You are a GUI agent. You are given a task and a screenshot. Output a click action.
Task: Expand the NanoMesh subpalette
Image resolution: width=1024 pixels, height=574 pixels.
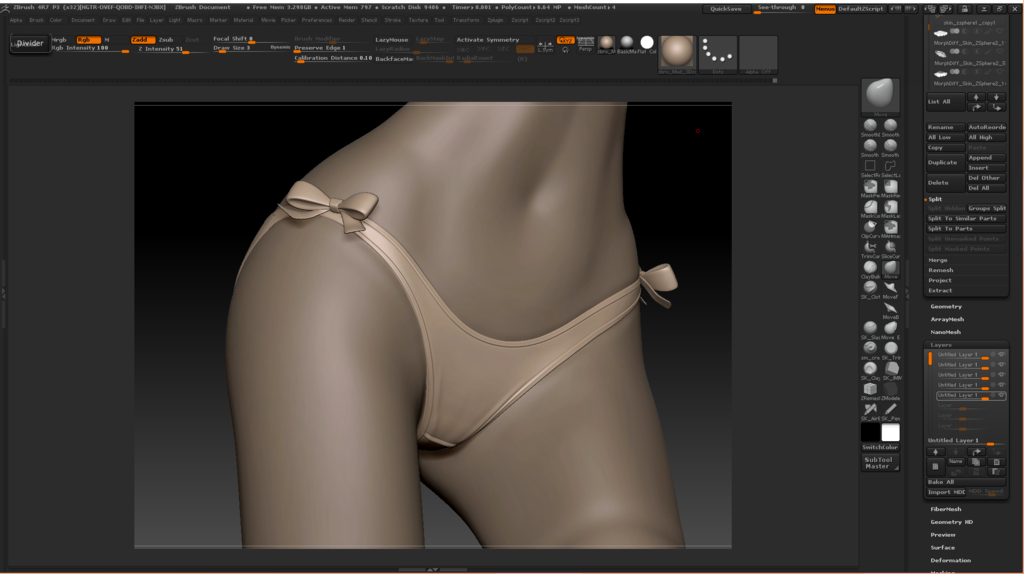click(x=945, y=332)
